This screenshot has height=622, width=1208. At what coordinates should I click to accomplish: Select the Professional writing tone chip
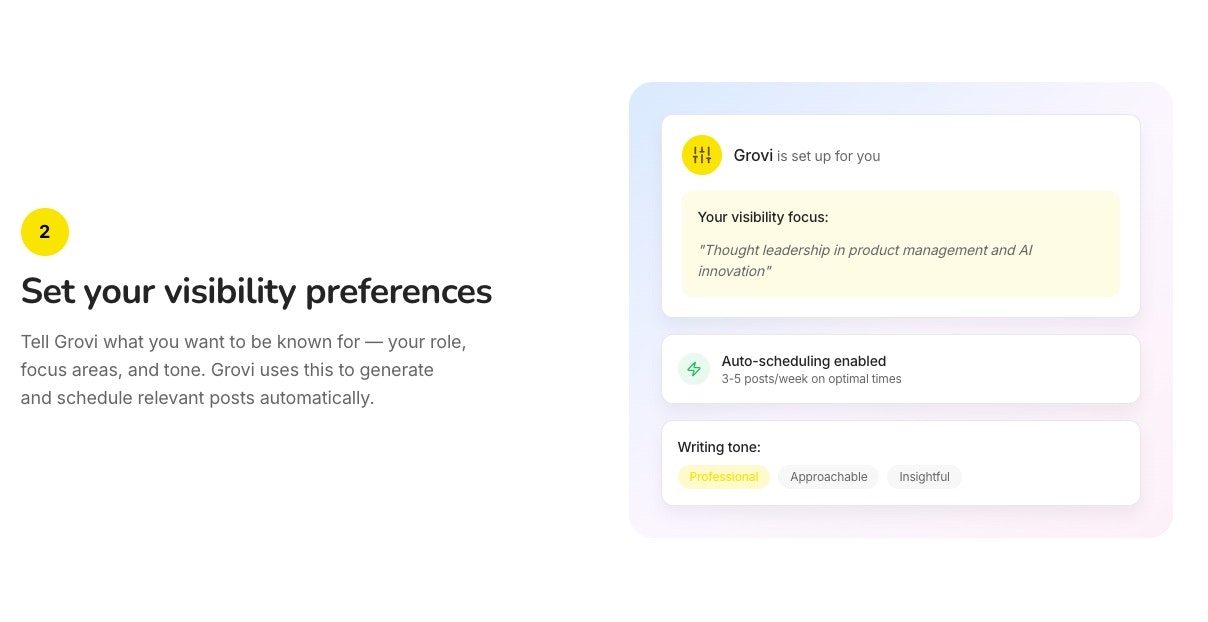723,477
